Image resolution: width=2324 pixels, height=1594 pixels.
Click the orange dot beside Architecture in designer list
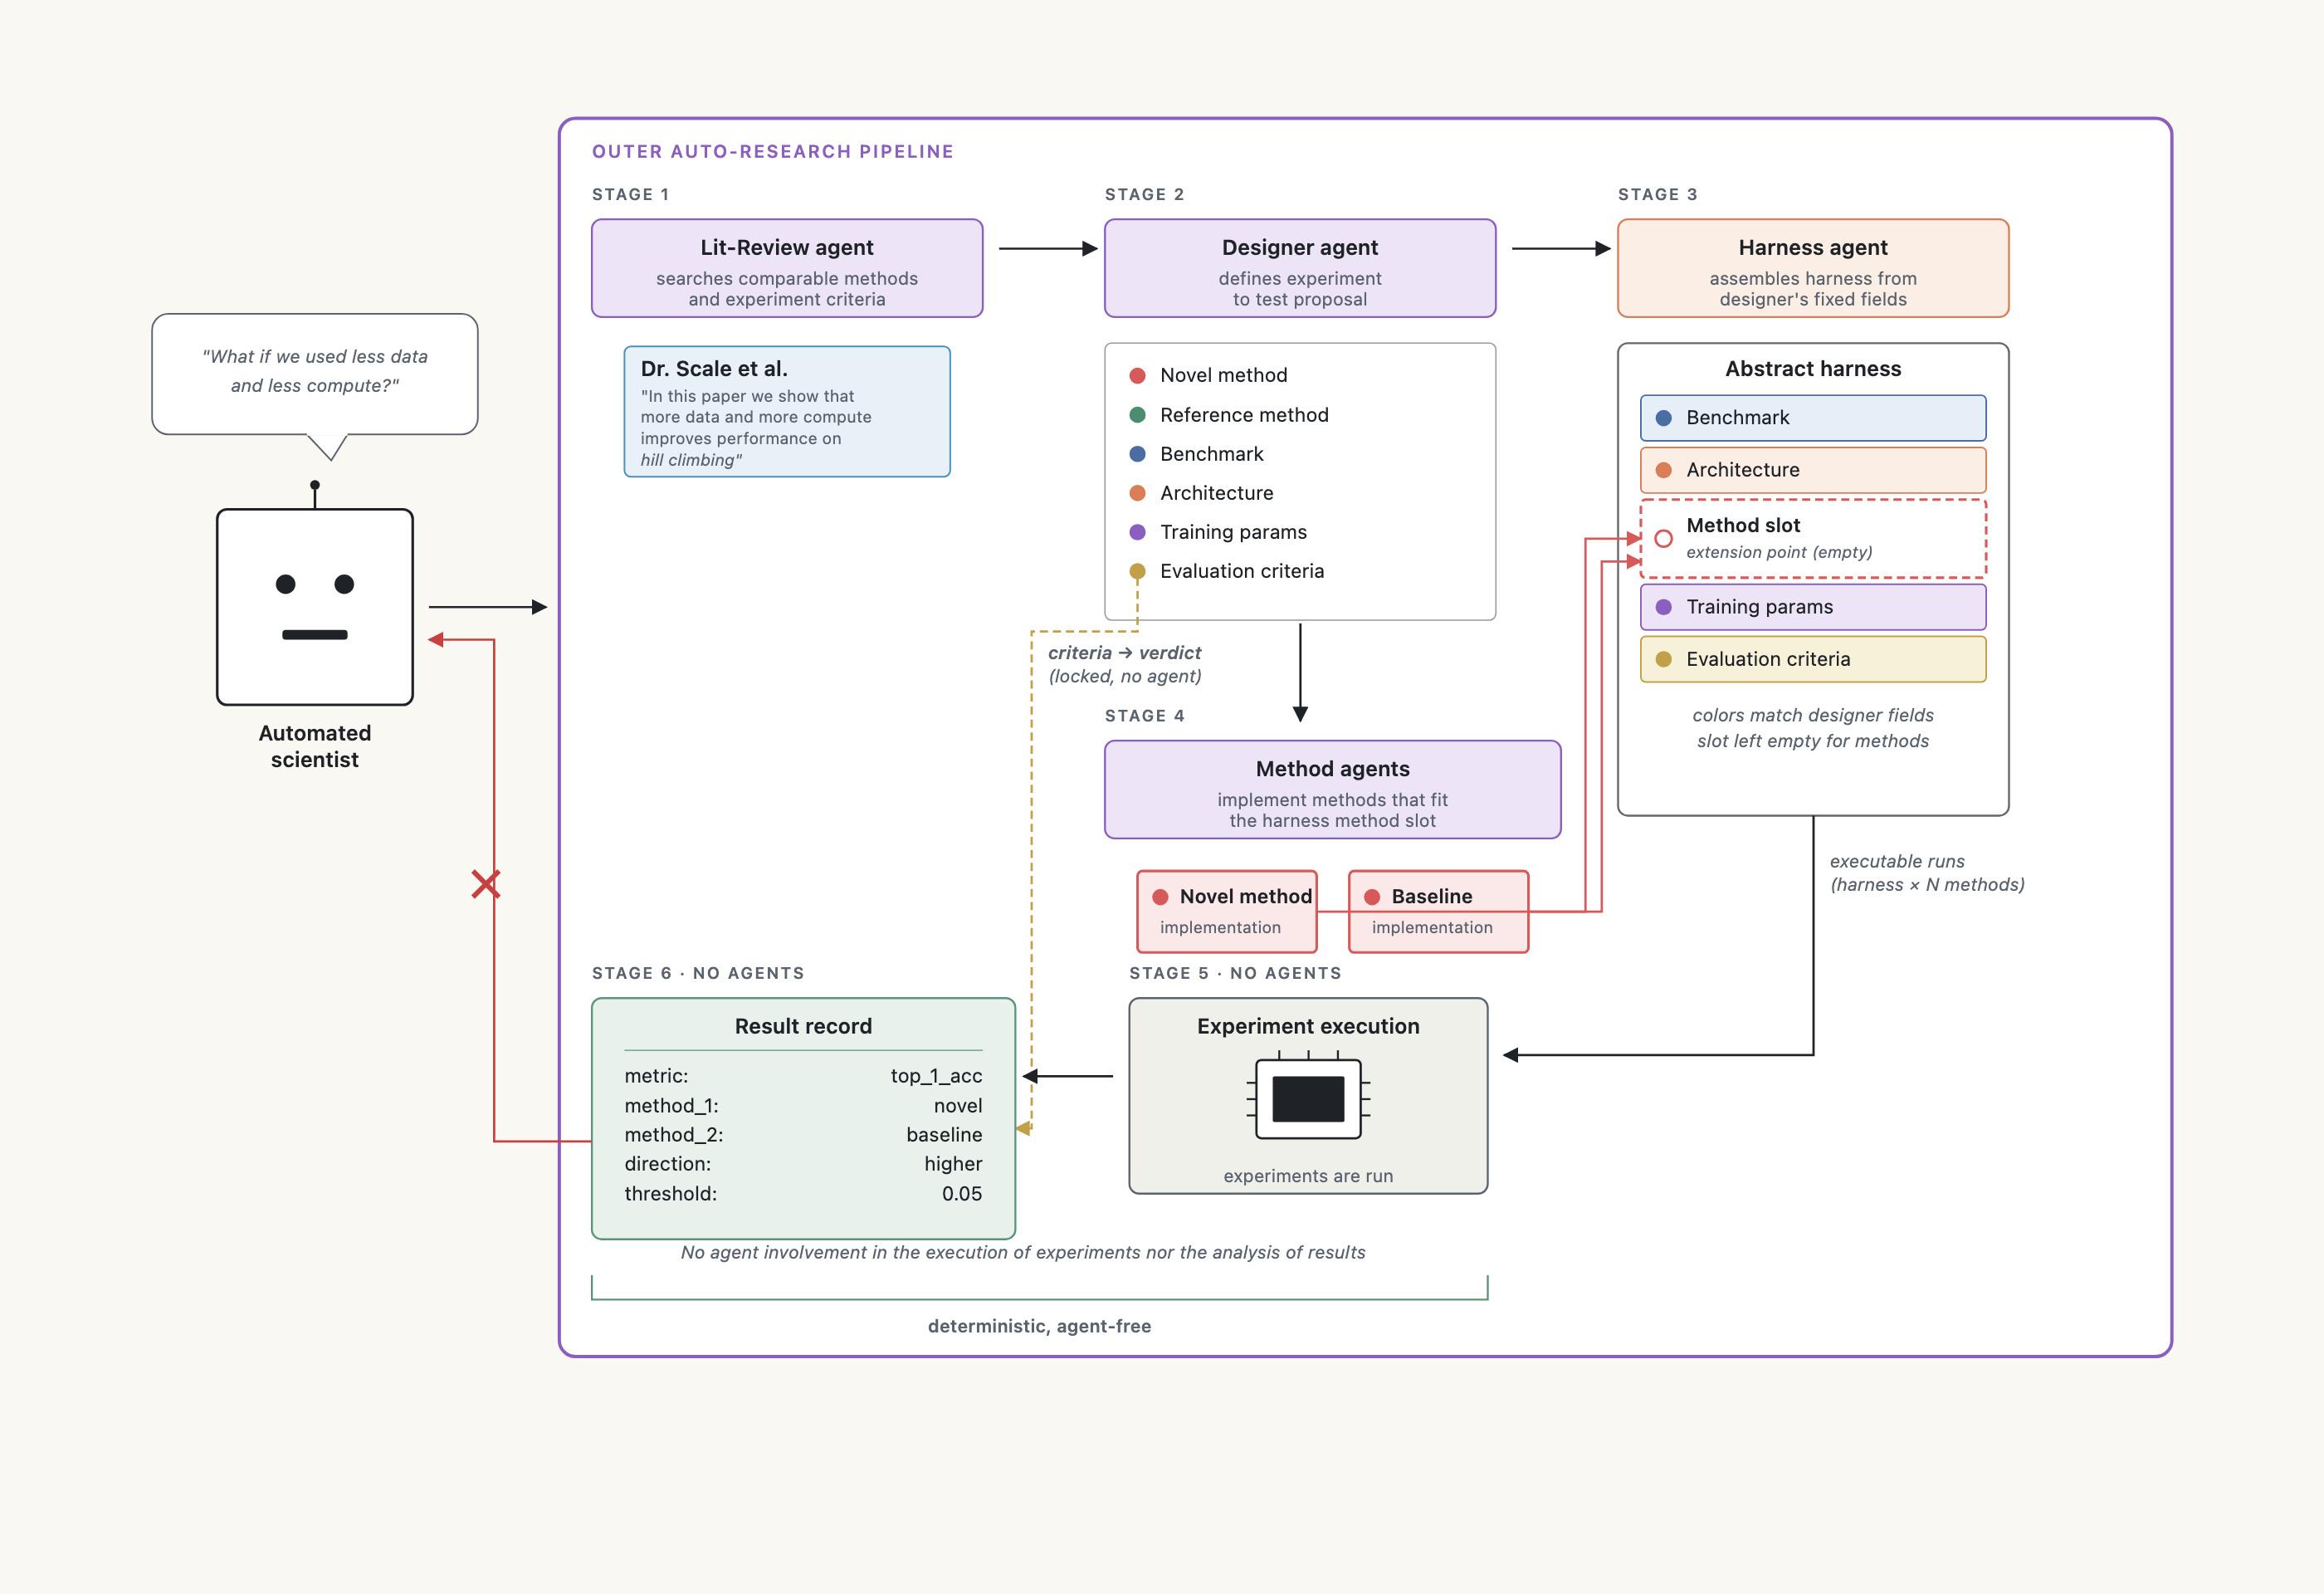[x=1137, y=493]
